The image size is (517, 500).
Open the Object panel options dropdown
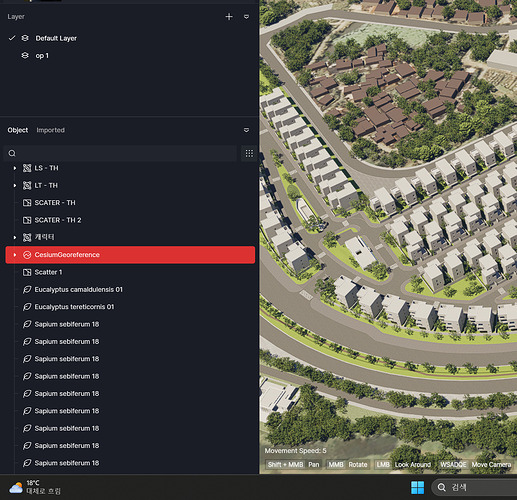246,130
